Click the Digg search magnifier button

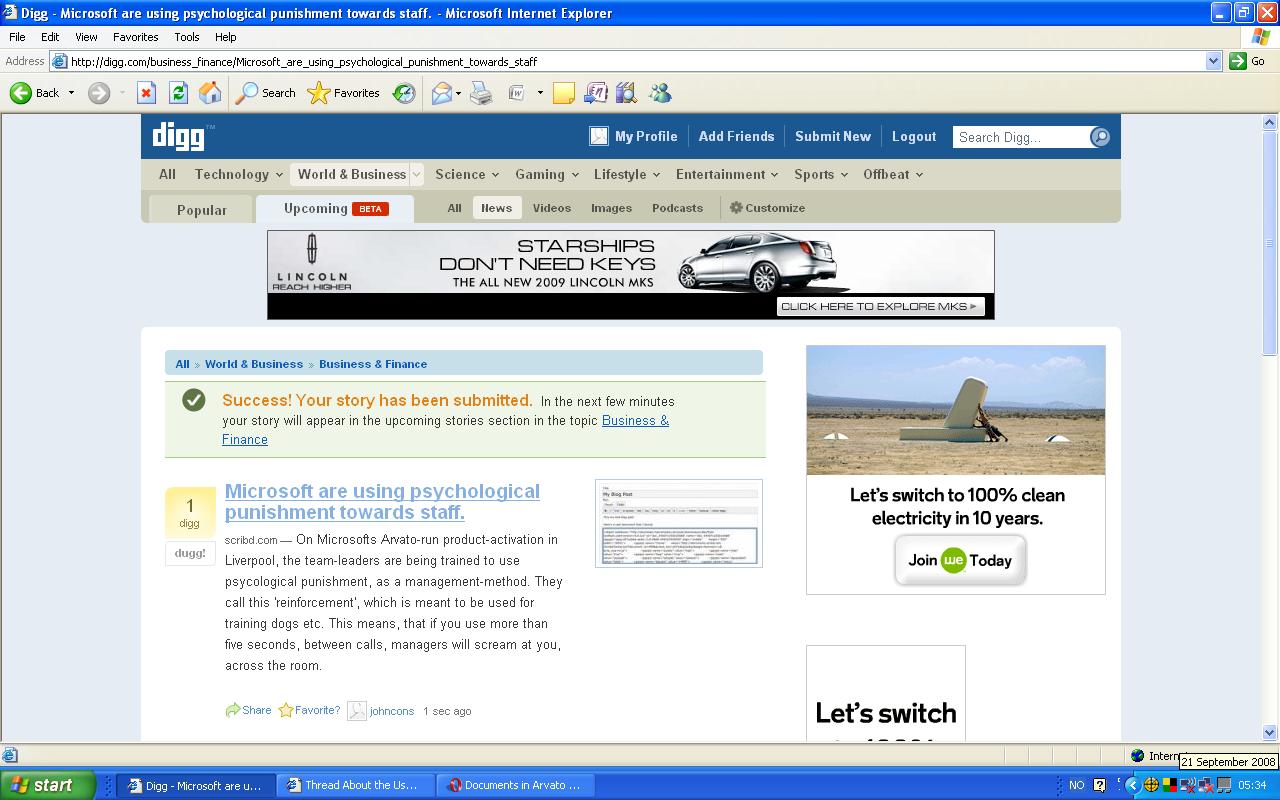(x=1100, y=137)
